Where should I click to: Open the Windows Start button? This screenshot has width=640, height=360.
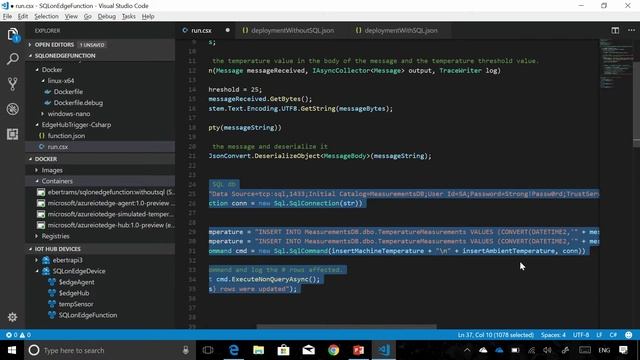(x=12, y=350)
